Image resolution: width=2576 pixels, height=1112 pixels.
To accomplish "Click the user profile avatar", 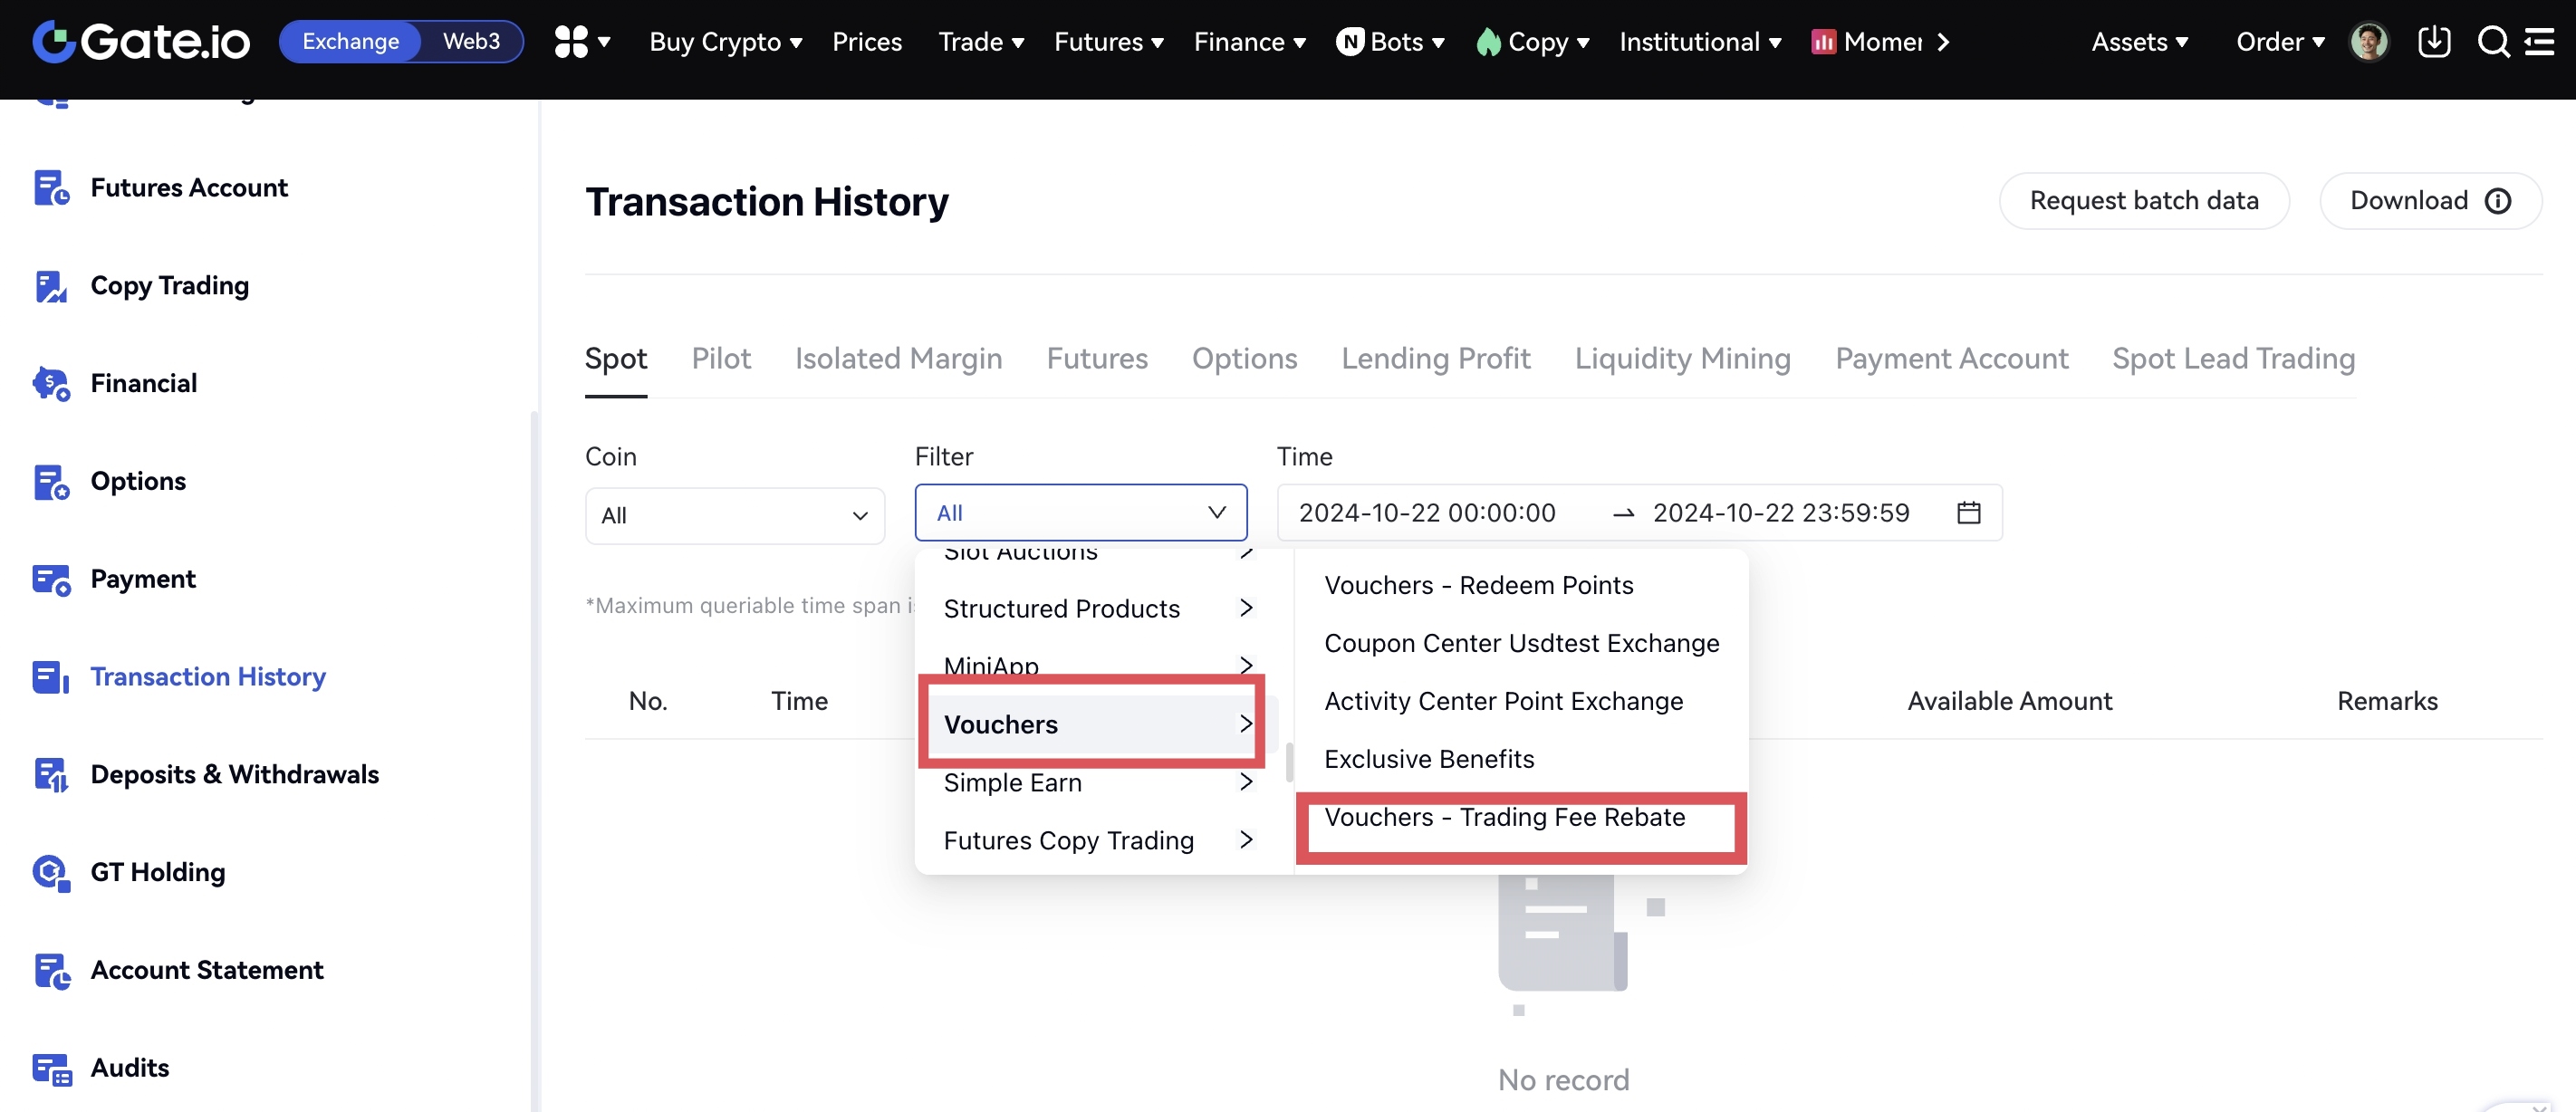I will [x=2367, y=41].
